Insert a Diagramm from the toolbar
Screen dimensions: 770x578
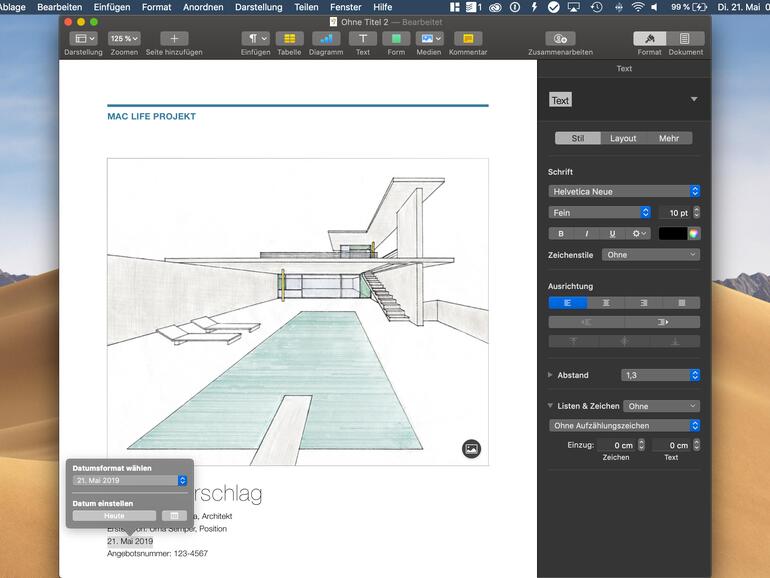326,39
